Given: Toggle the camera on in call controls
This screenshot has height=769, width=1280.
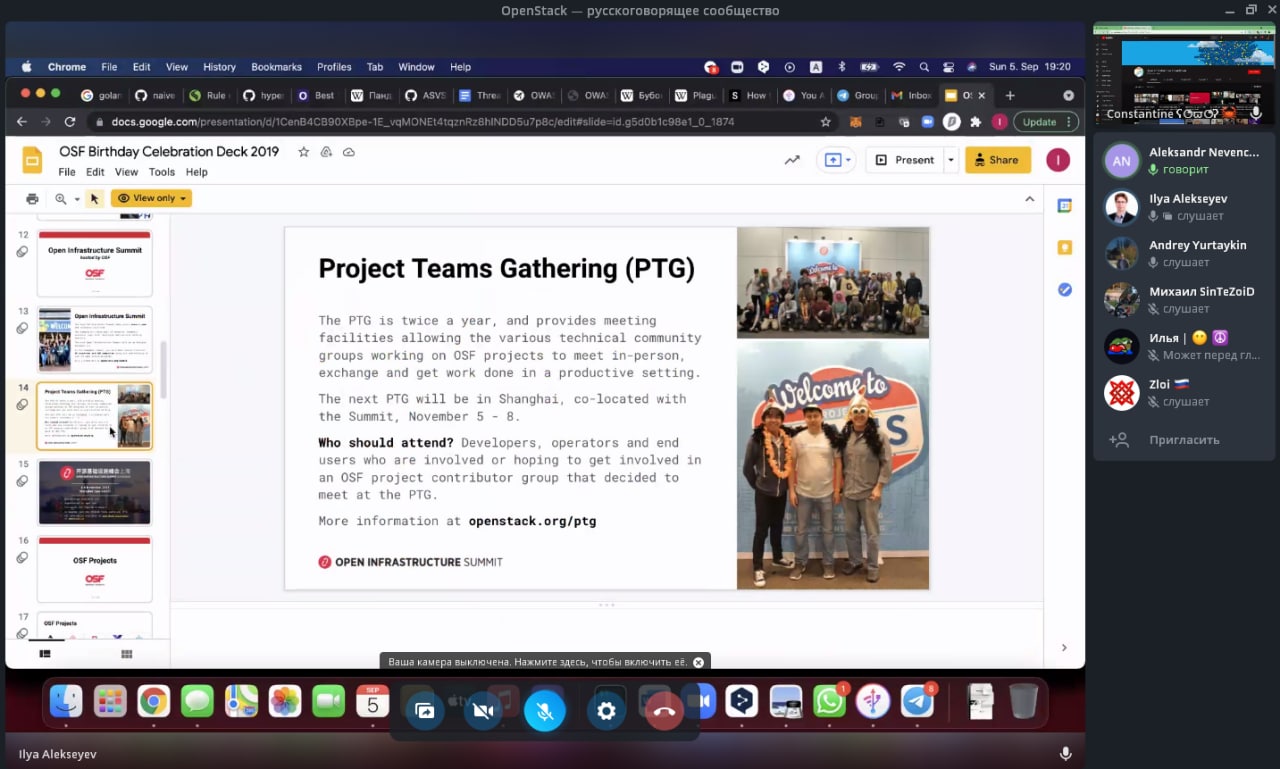Looking at the screenshot, I should (484, 711).
